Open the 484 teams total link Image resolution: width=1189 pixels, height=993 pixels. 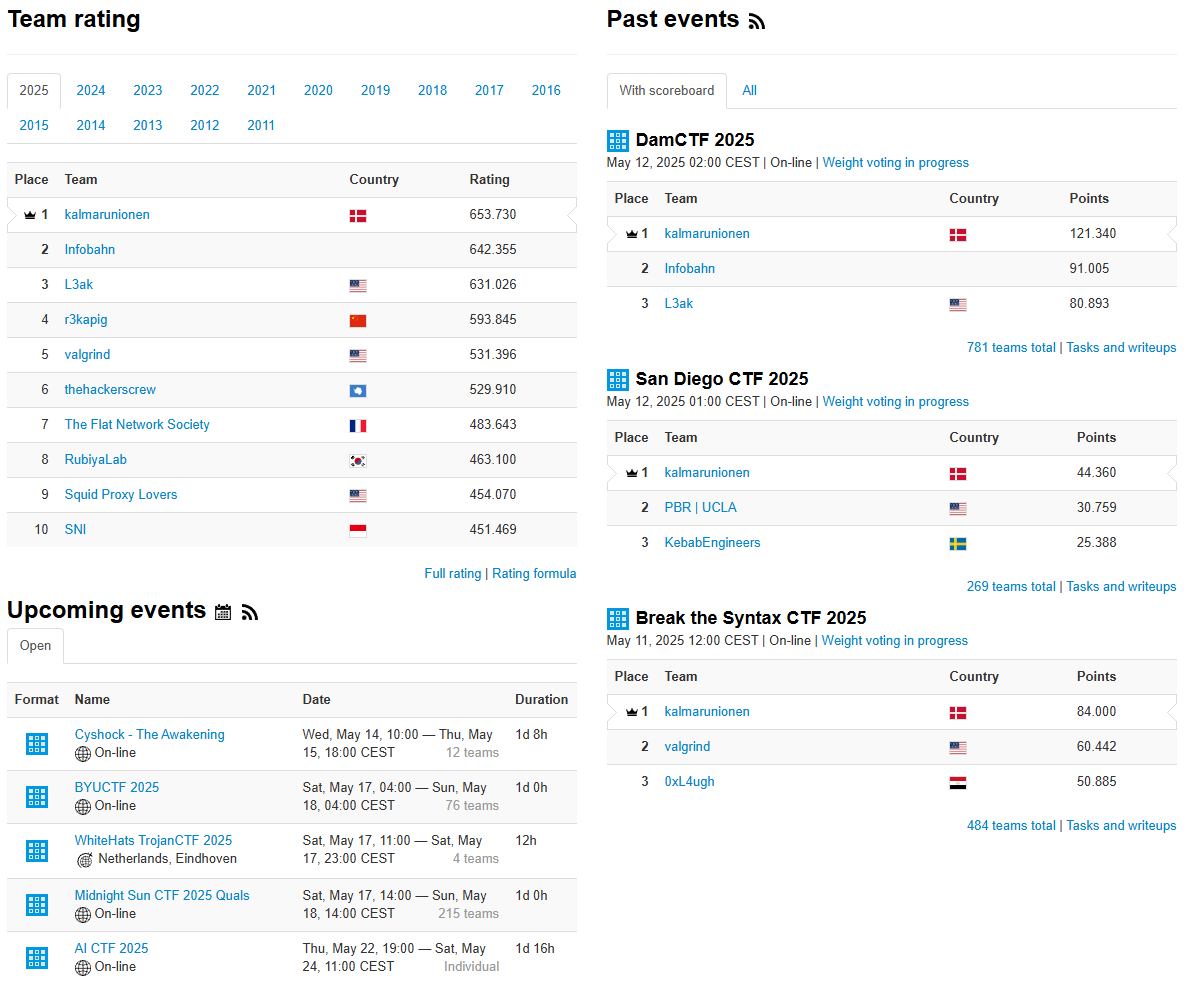1011,825
